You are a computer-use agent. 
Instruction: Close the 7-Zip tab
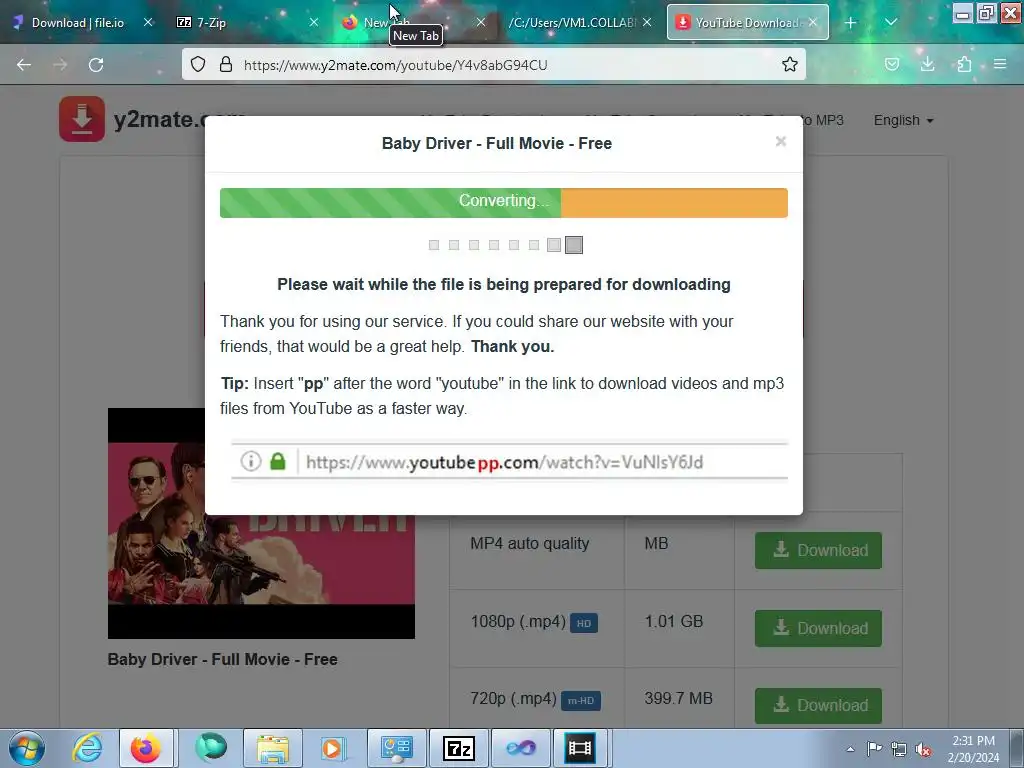coord(313,23)
